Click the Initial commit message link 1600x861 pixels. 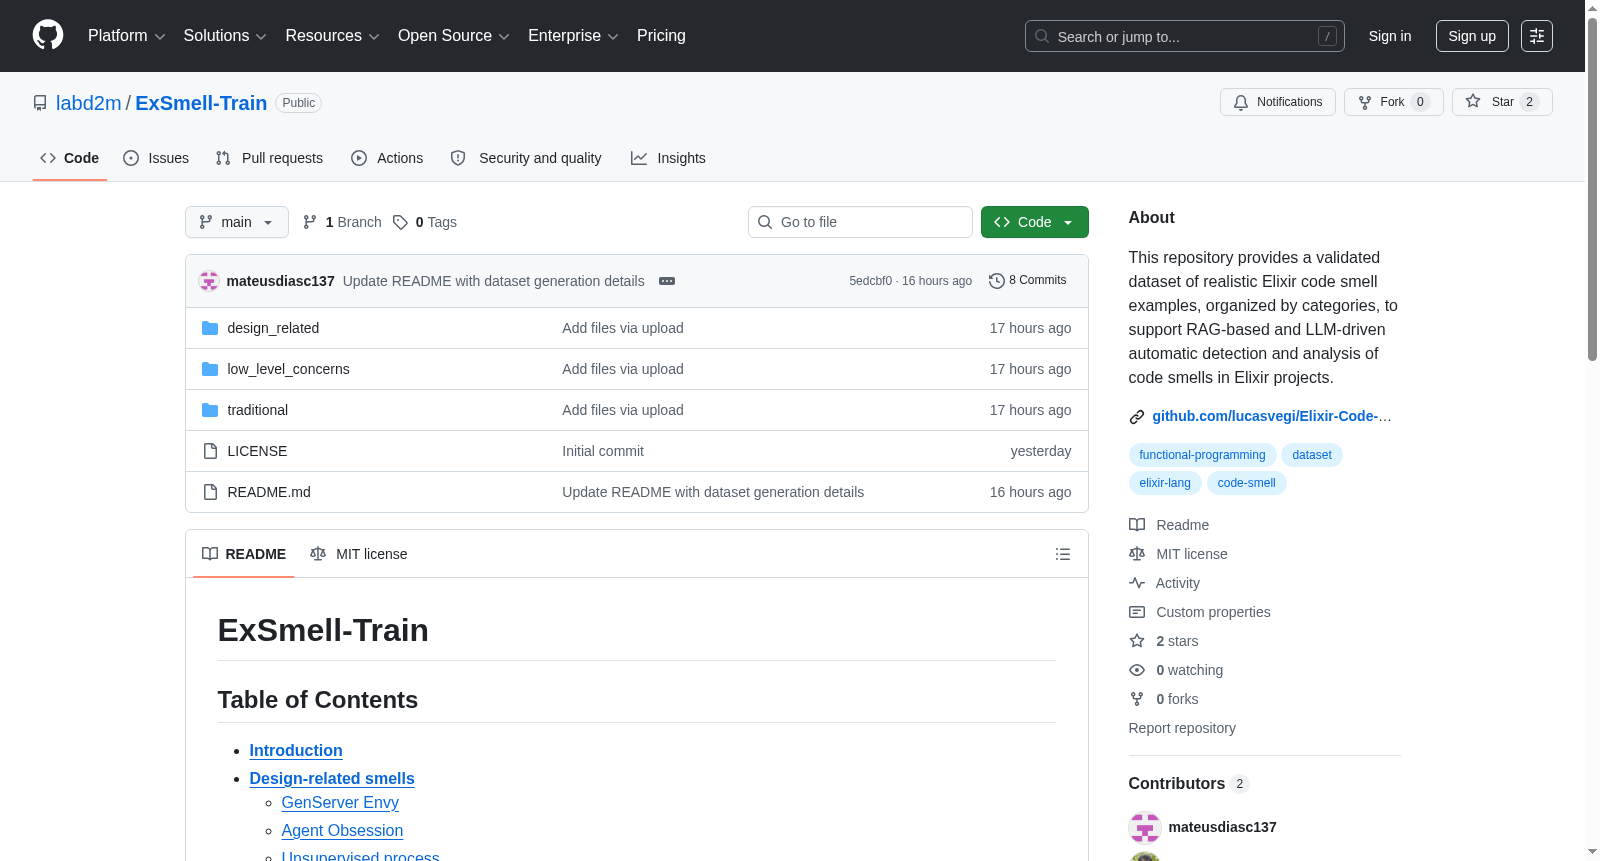pos(603,451)
